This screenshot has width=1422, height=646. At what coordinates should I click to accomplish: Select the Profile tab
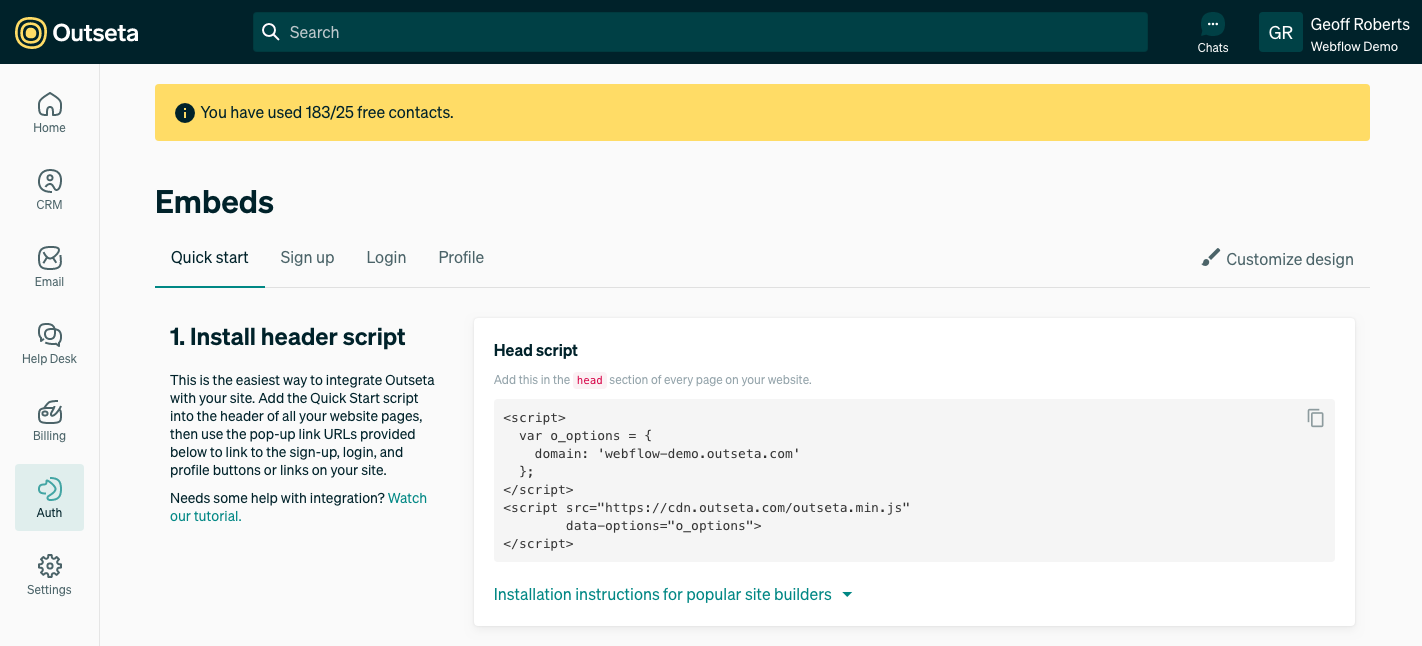[460, 257]
